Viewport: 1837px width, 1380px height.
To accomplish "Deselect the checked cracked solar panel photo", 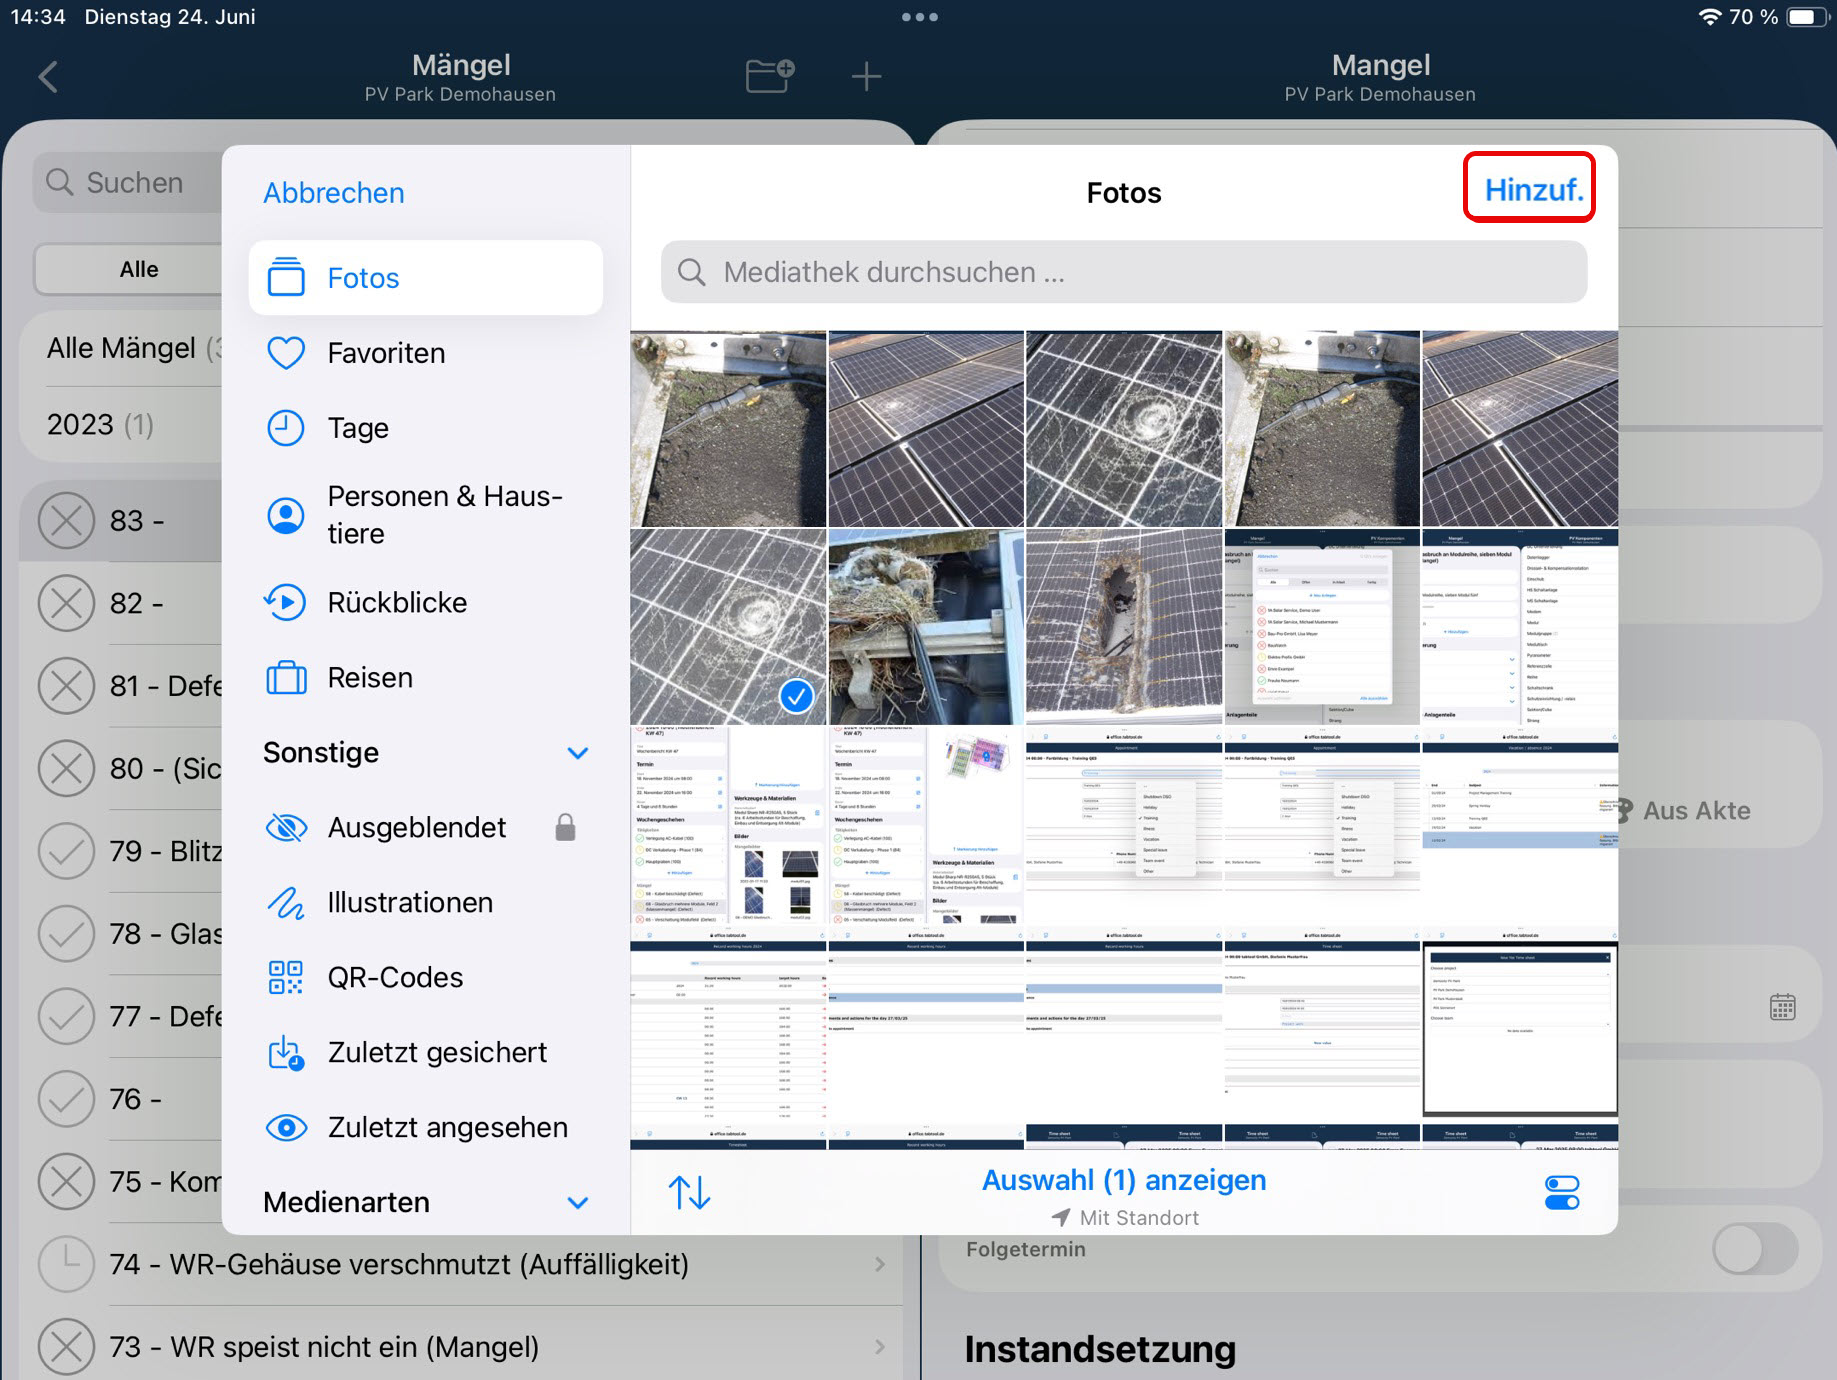I will pos(728,627).
